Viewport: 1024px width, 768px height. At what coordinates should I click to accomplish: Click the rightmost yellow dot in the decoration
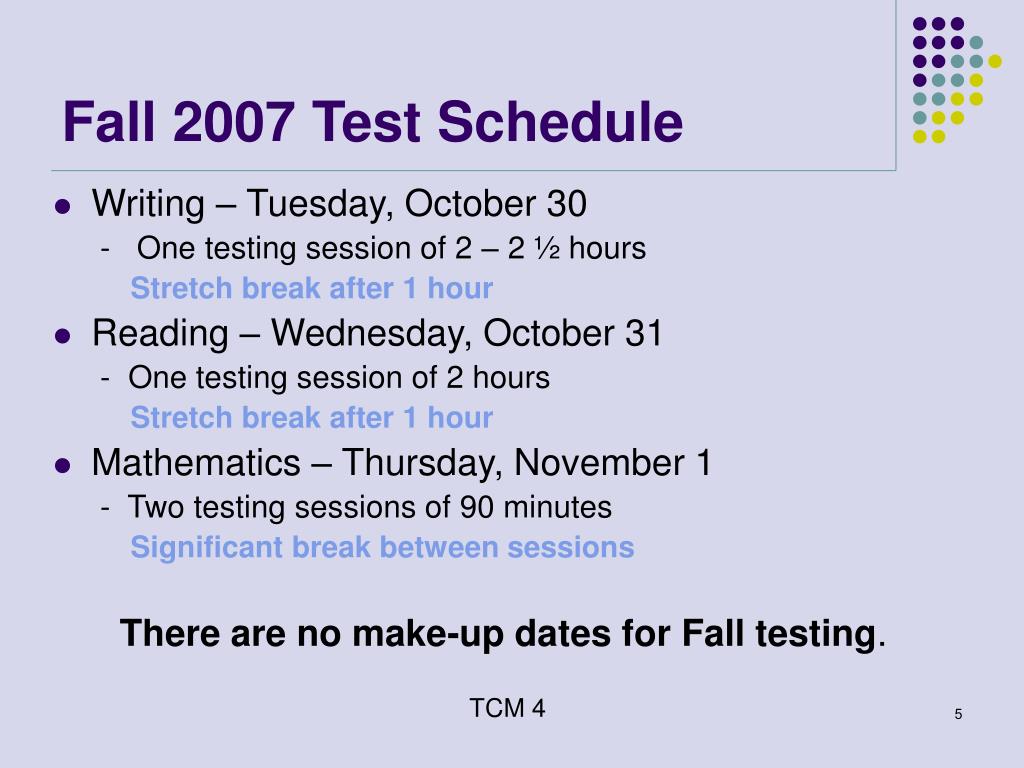pyautogui.click(x=995, y=61)
